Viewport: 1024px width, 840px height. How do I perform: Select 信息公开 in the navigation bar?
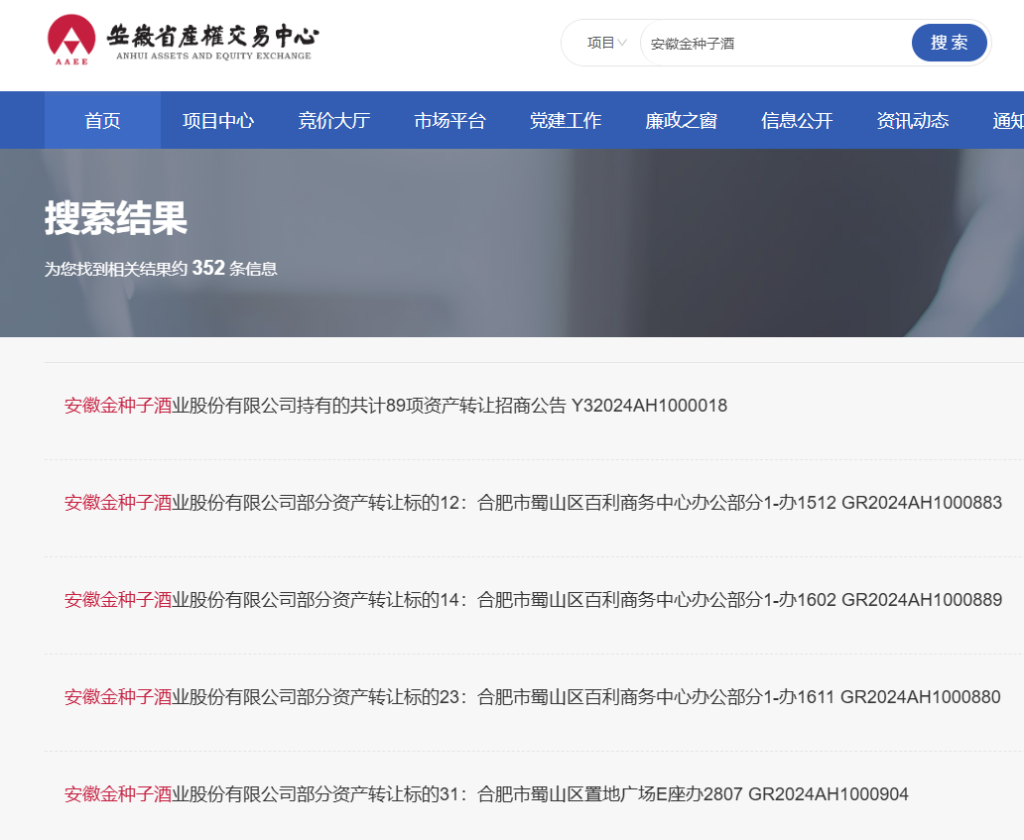[797, 120]
